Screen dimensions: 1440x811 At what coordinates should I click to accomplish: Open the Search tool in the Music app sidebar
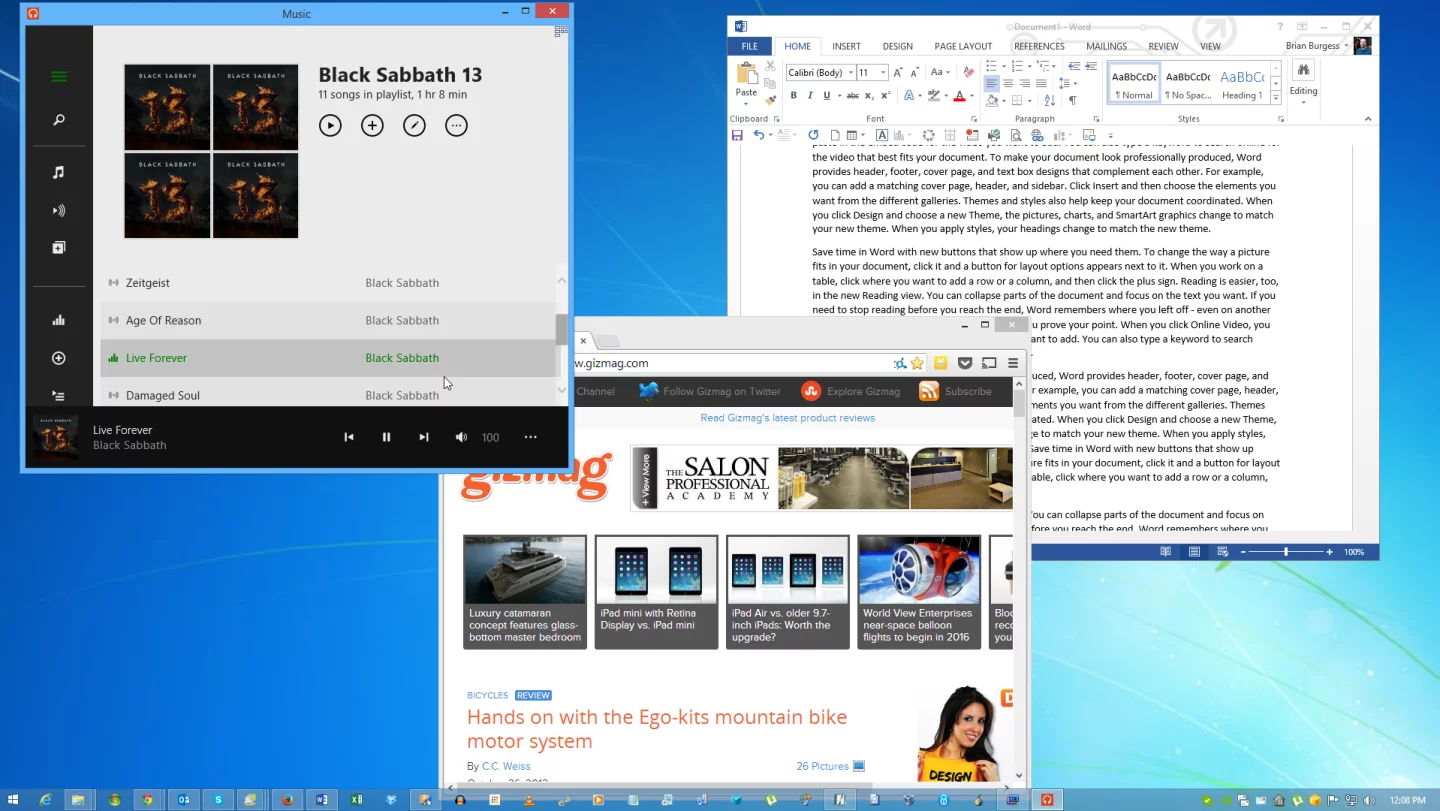click(58, 119)
